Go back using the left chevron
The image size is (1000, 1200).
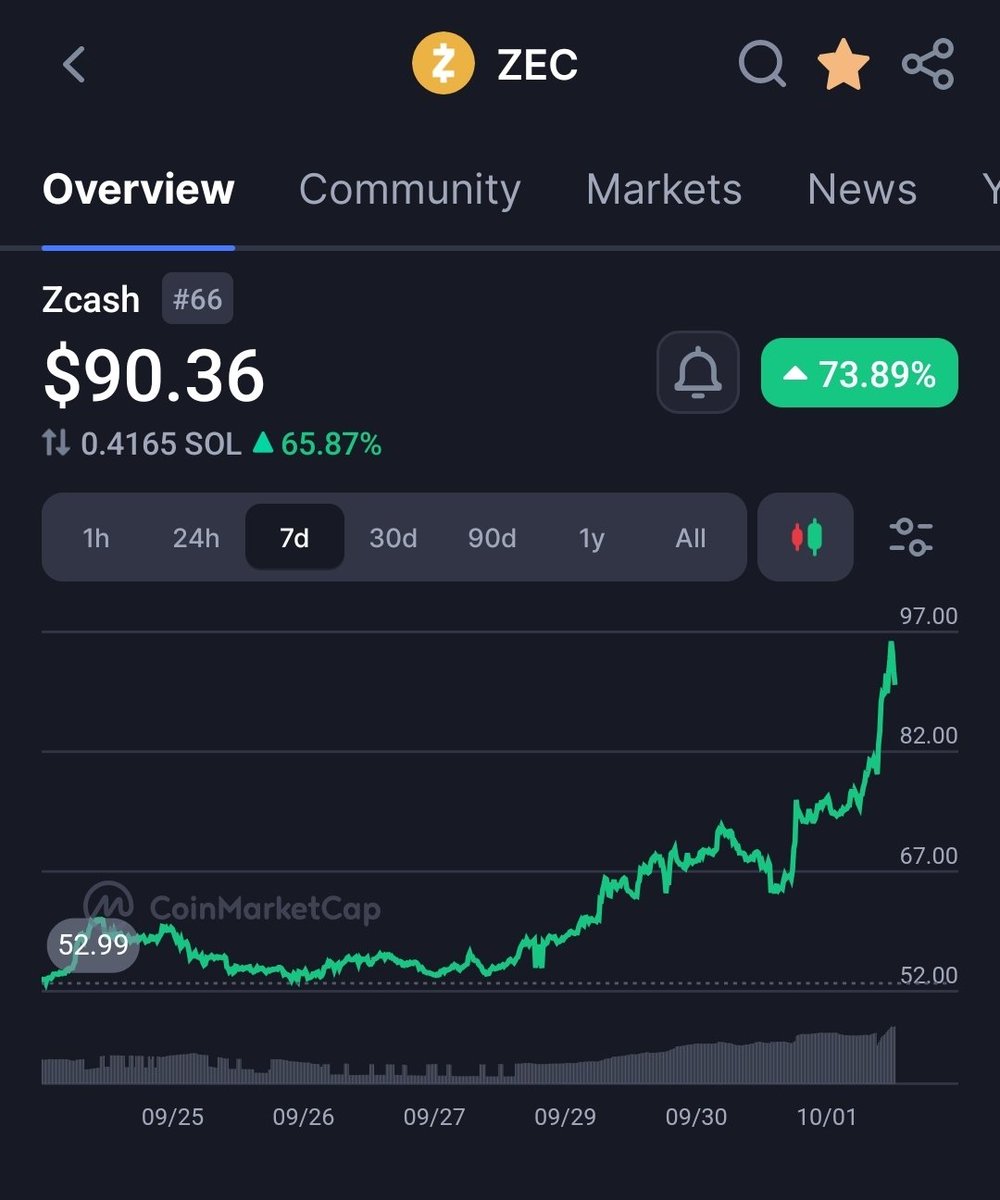[74, 65]
